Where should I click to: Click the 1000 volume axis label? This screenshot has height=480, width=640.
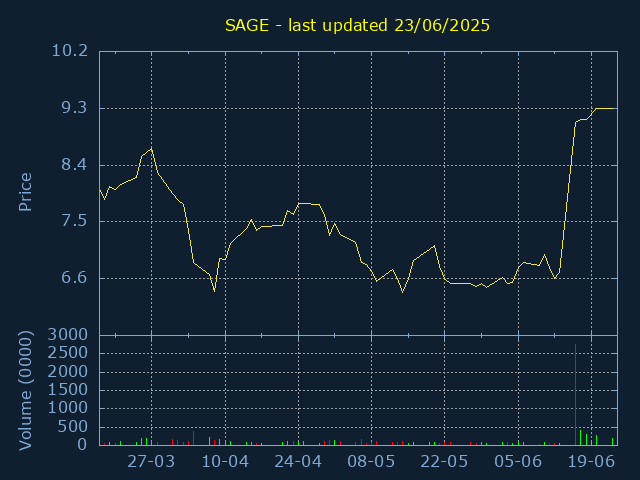click(68, 408)
